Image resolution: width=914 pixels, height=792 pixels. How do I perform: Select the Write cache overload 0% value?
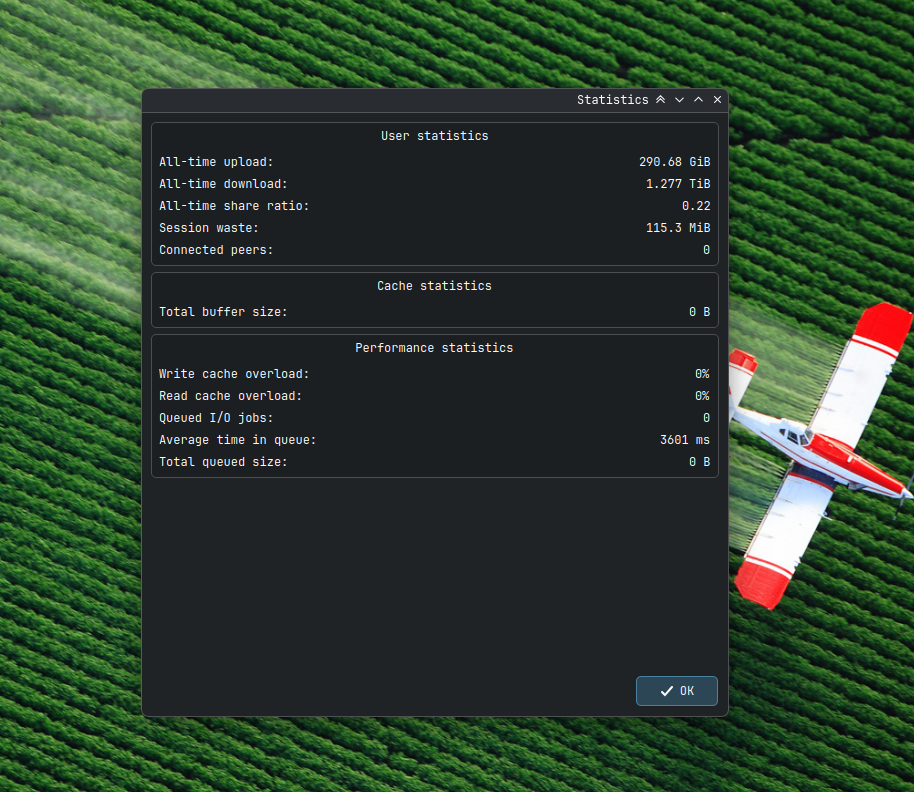[x=702, y=374]
